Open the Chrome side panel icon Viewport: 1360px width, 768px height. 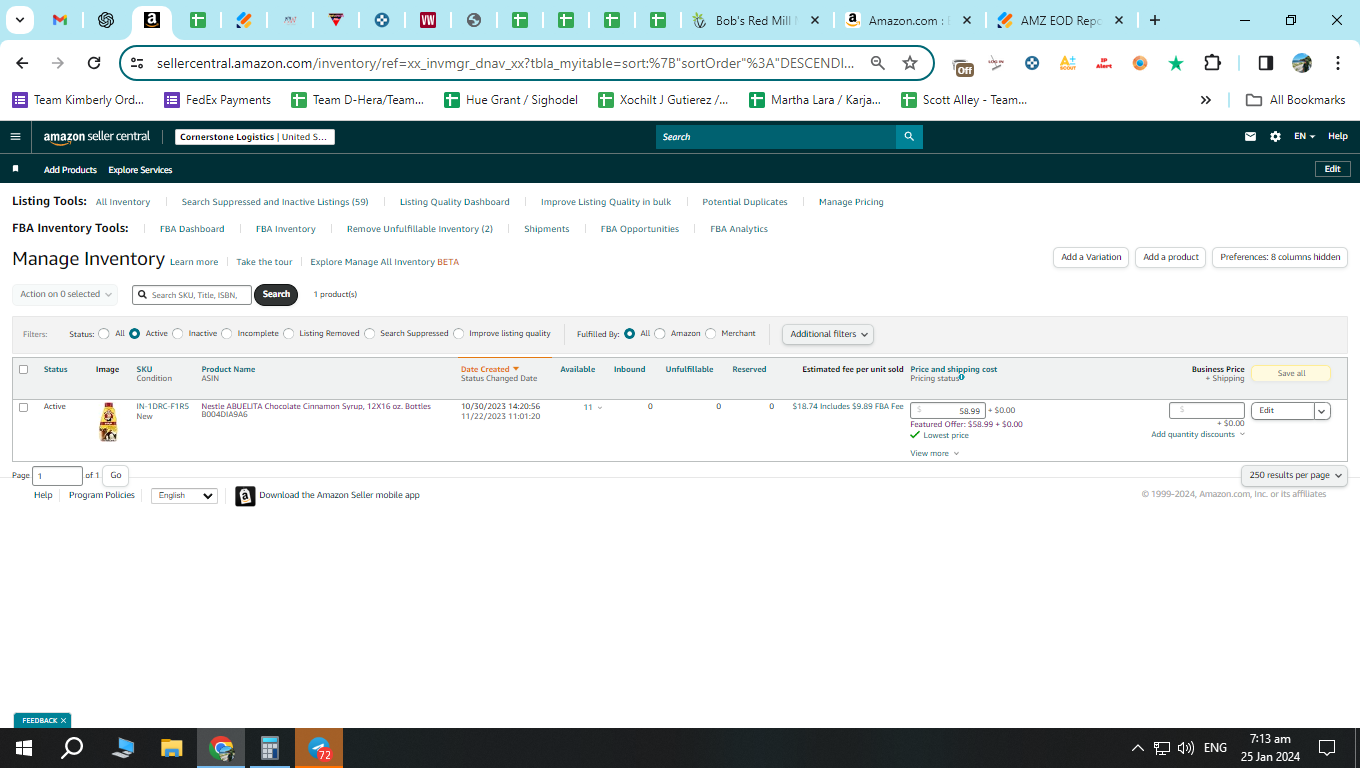(1265, 63)
